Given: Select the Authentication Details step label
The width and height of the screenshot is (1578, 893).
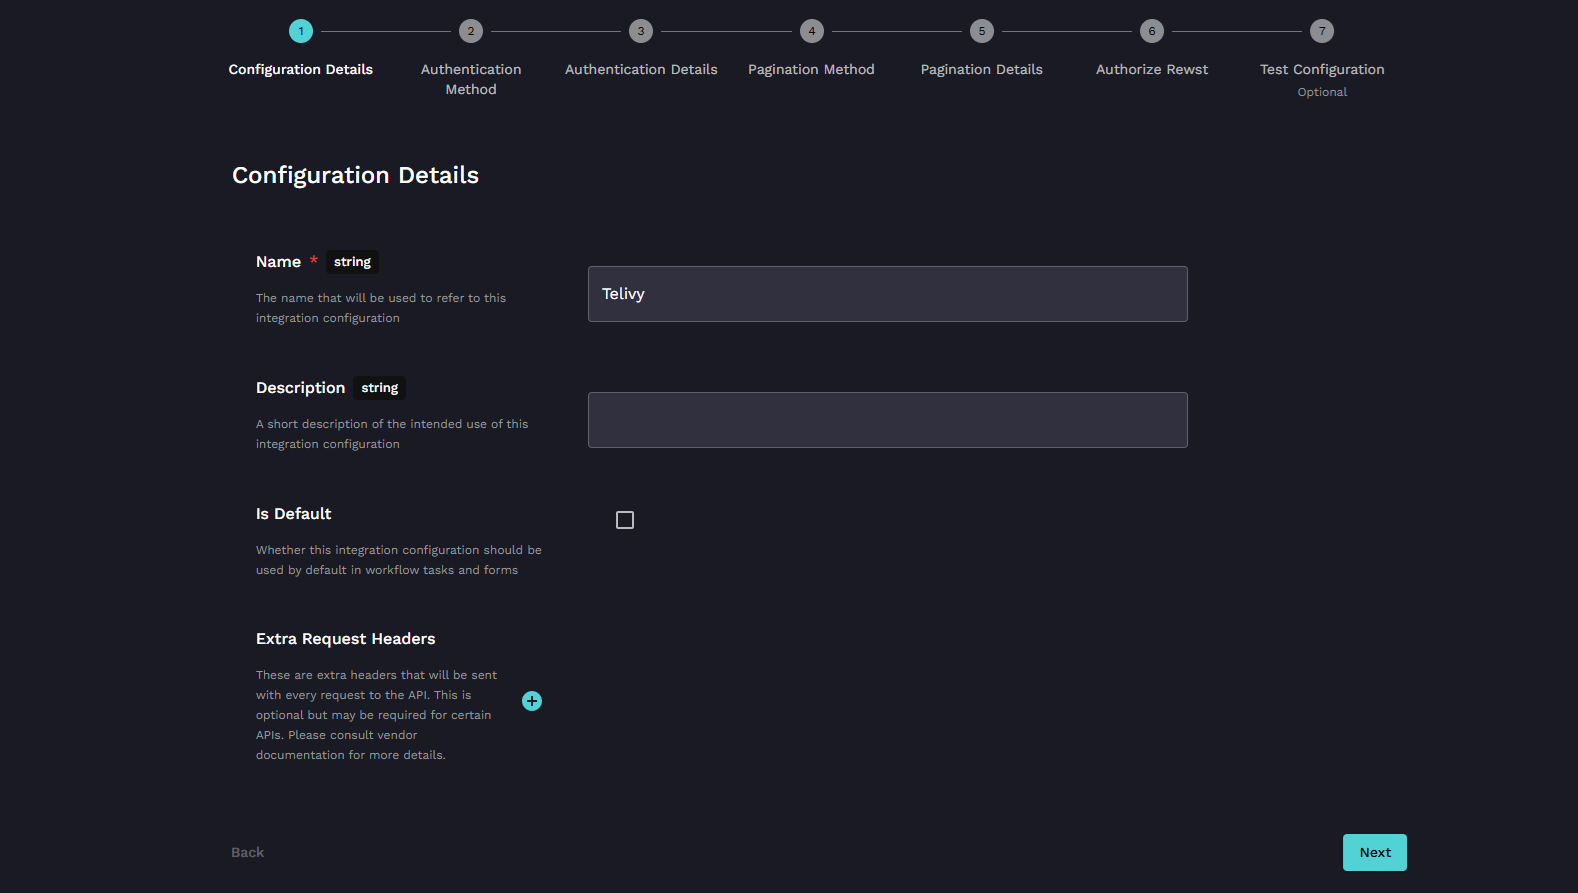Looking at the screenshot, I should (x=641, y=69).
